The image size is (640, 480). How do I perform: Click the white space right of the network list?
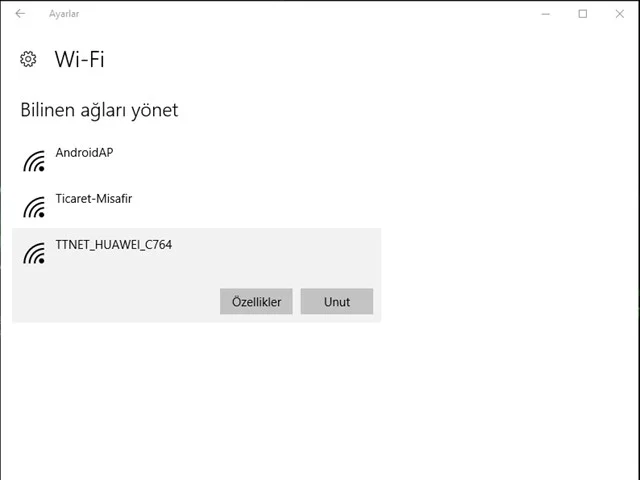[500, 220]
